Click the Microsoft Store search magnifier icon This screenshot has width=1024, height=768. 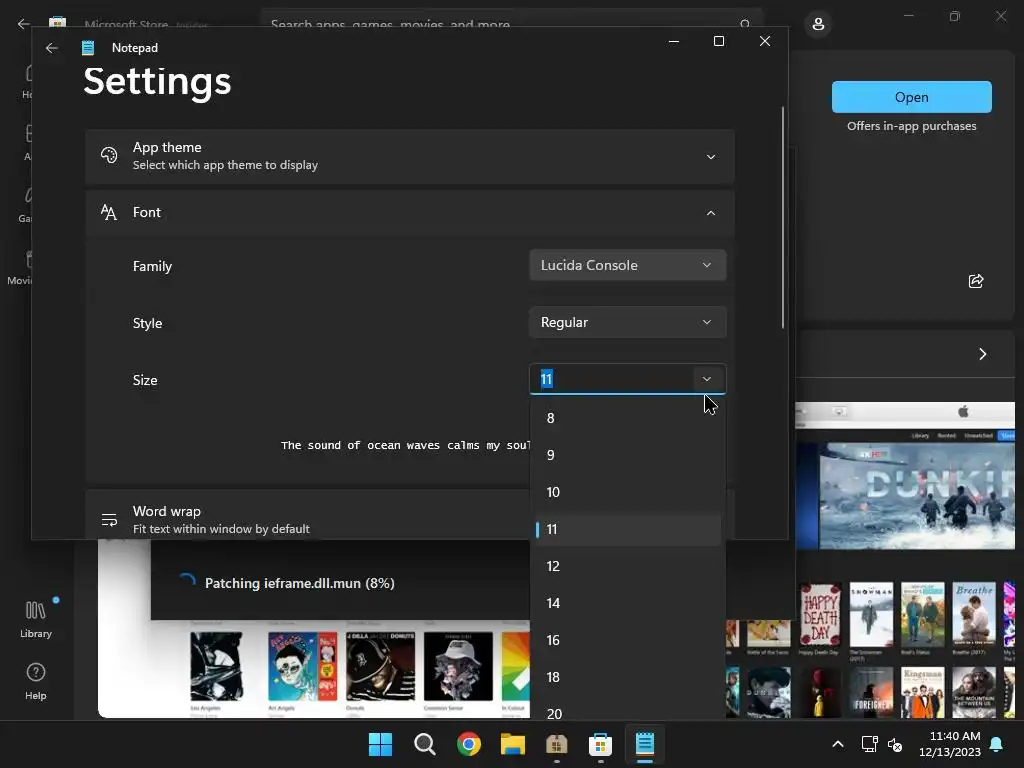pos(745,24)
